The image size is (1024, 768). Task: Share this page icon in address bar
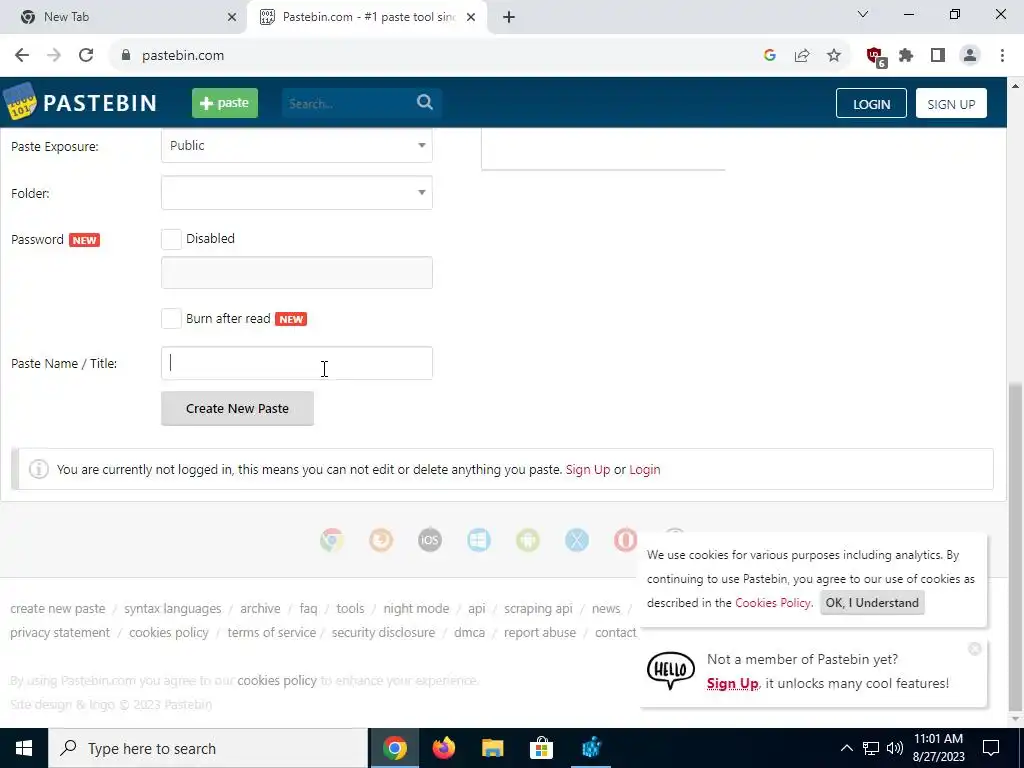tap(802, 56)
